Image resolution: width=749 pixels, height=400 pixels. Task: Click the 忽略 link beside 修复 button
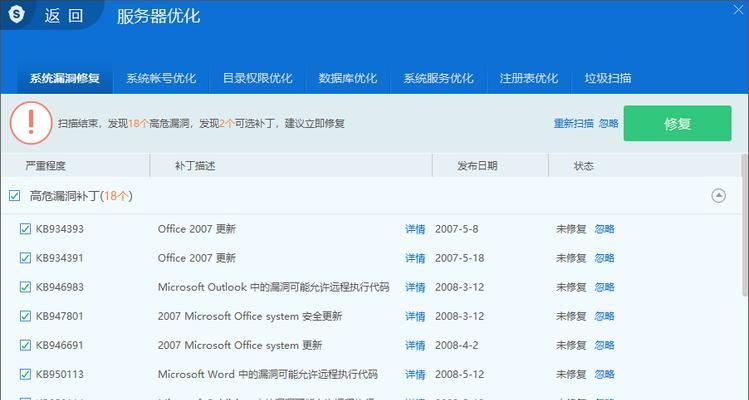coord(609,123)
